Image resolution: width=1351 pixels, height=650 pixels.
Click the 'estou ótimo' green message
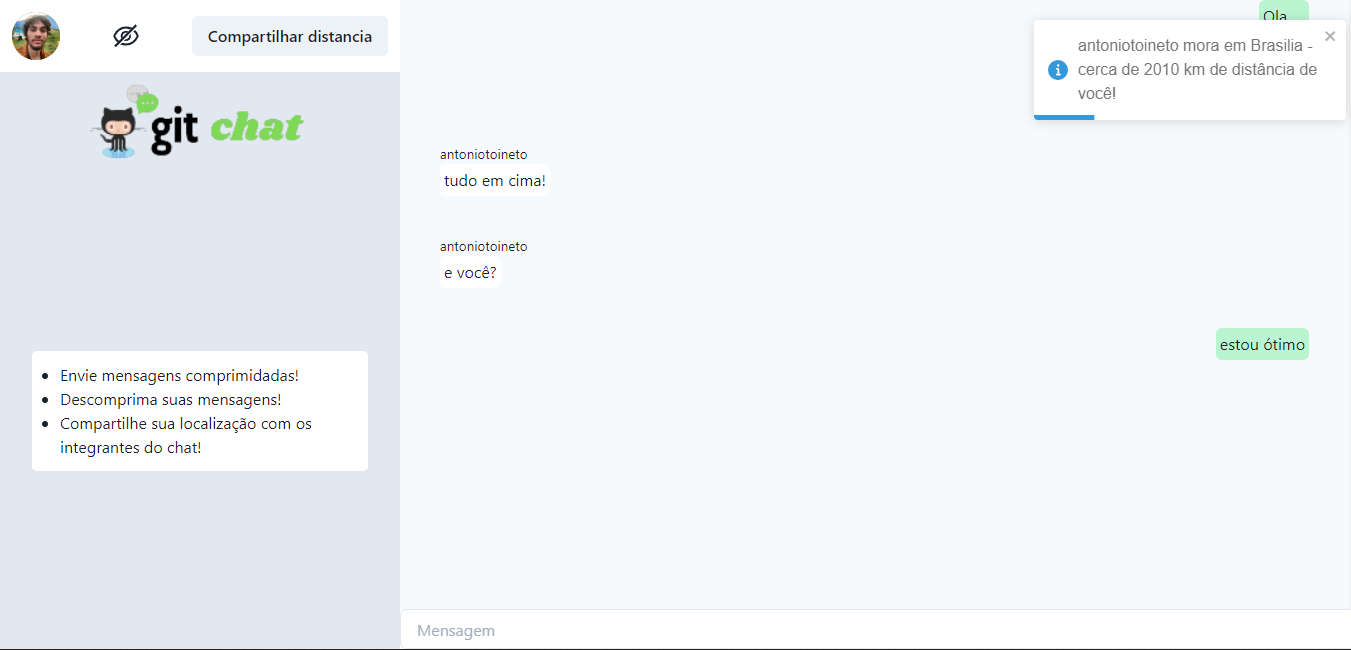(1262, 344)
